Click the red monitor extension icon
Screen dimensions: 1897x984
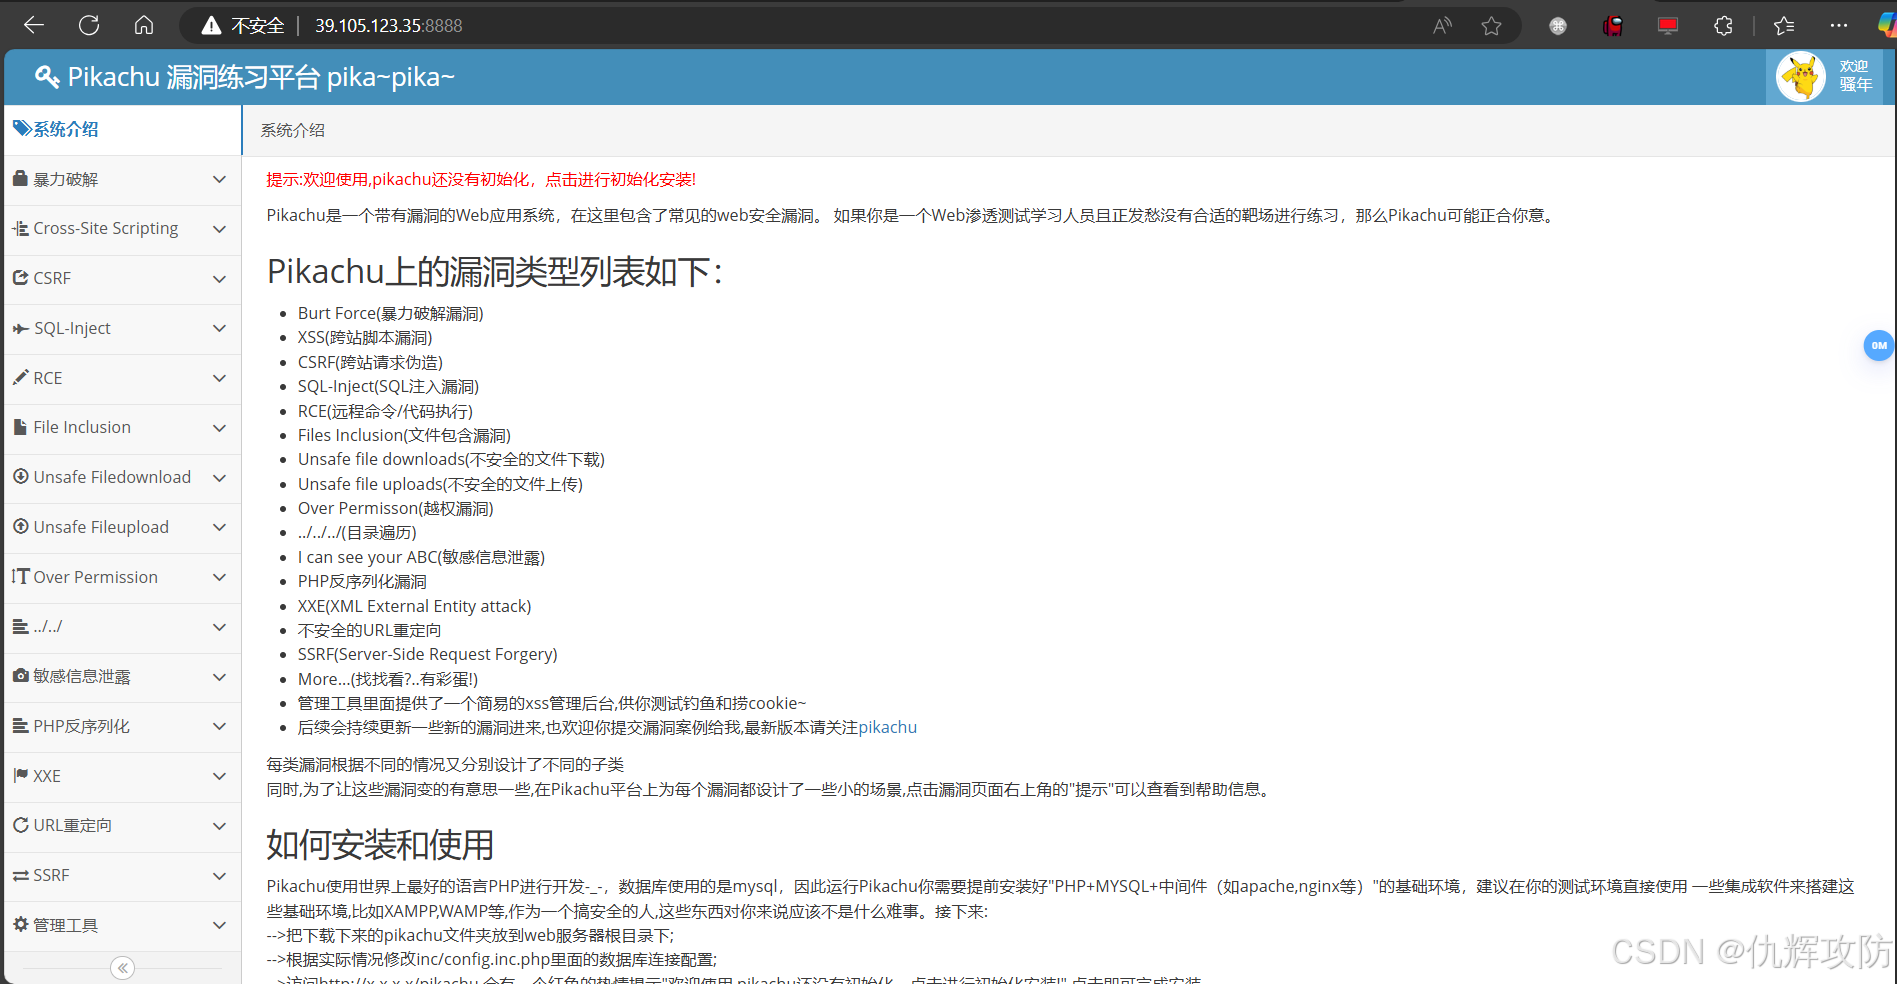point(1668,26)
